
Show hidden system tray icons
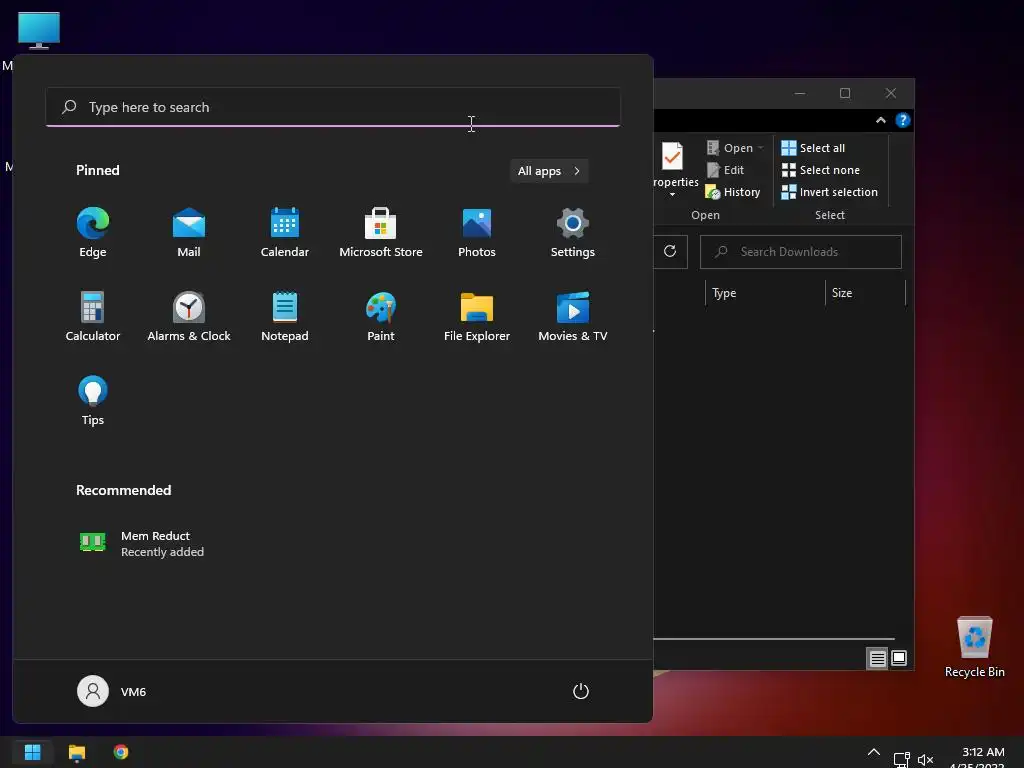click(873, 752)
